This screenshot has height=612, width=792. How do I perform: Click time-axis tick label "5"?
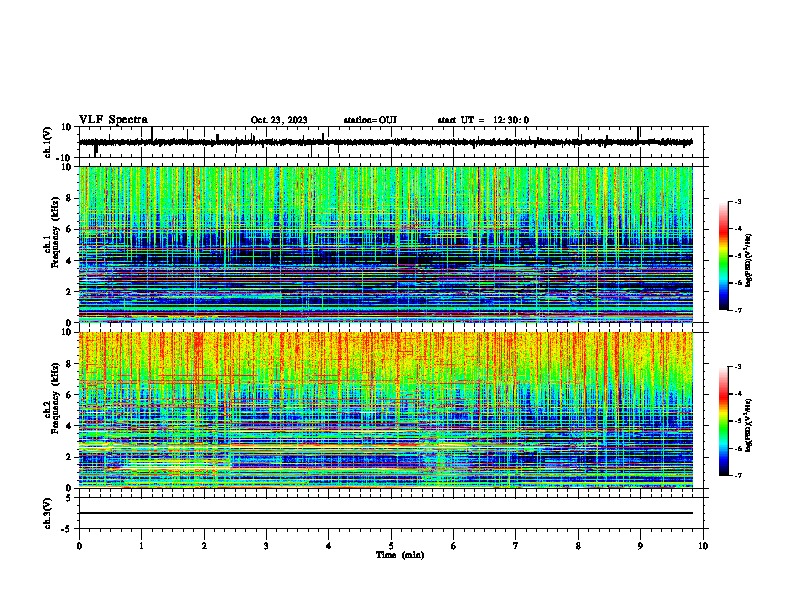pos(391,546)
